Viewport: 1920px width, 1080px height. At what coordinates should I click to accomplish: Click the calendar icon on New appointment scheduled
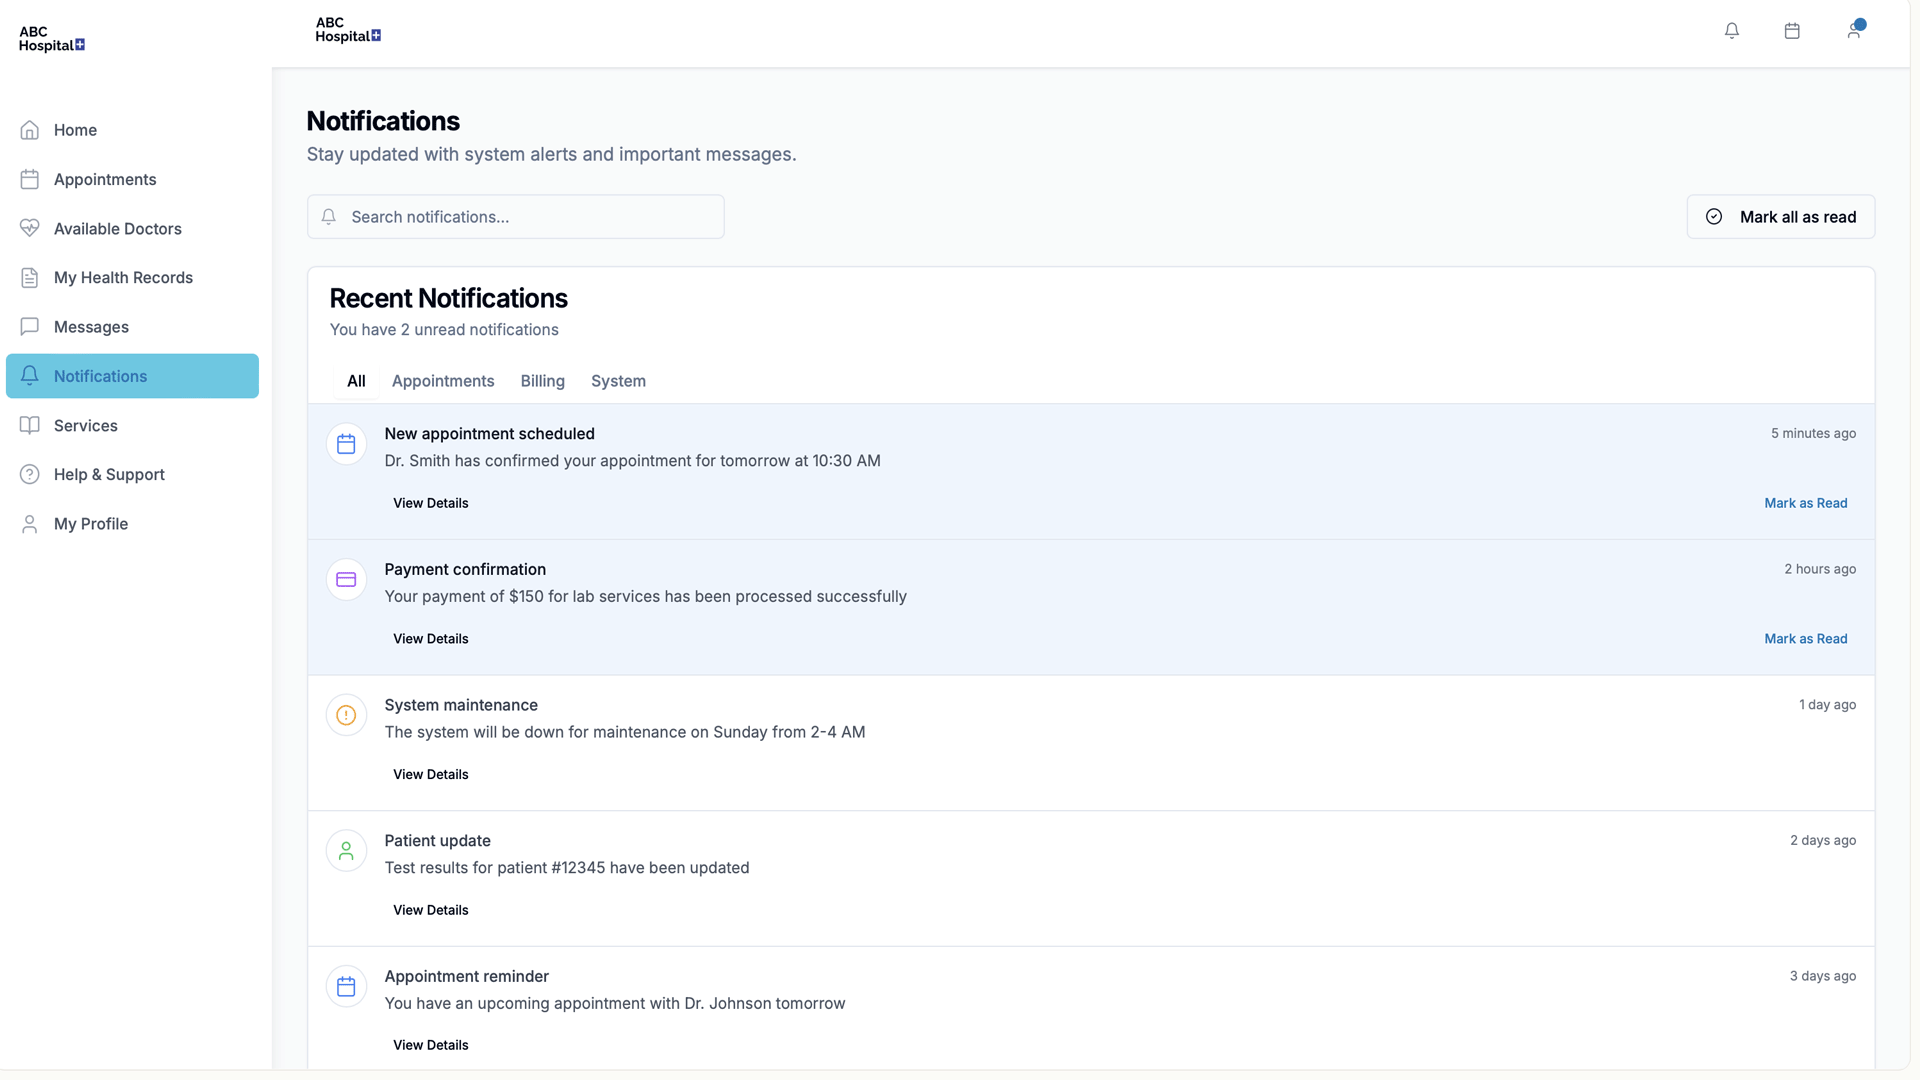click(346, 443)
